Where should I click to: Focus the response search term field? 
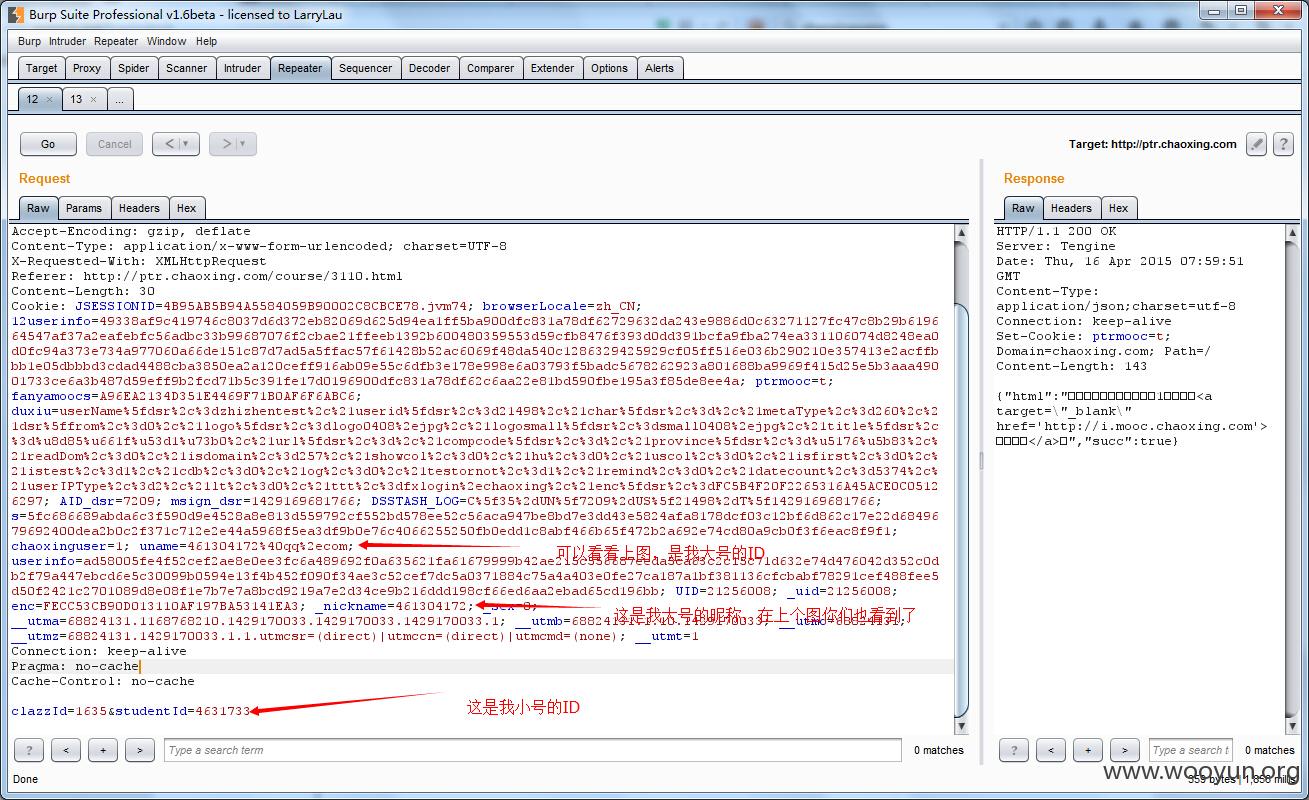(1191, 750)
